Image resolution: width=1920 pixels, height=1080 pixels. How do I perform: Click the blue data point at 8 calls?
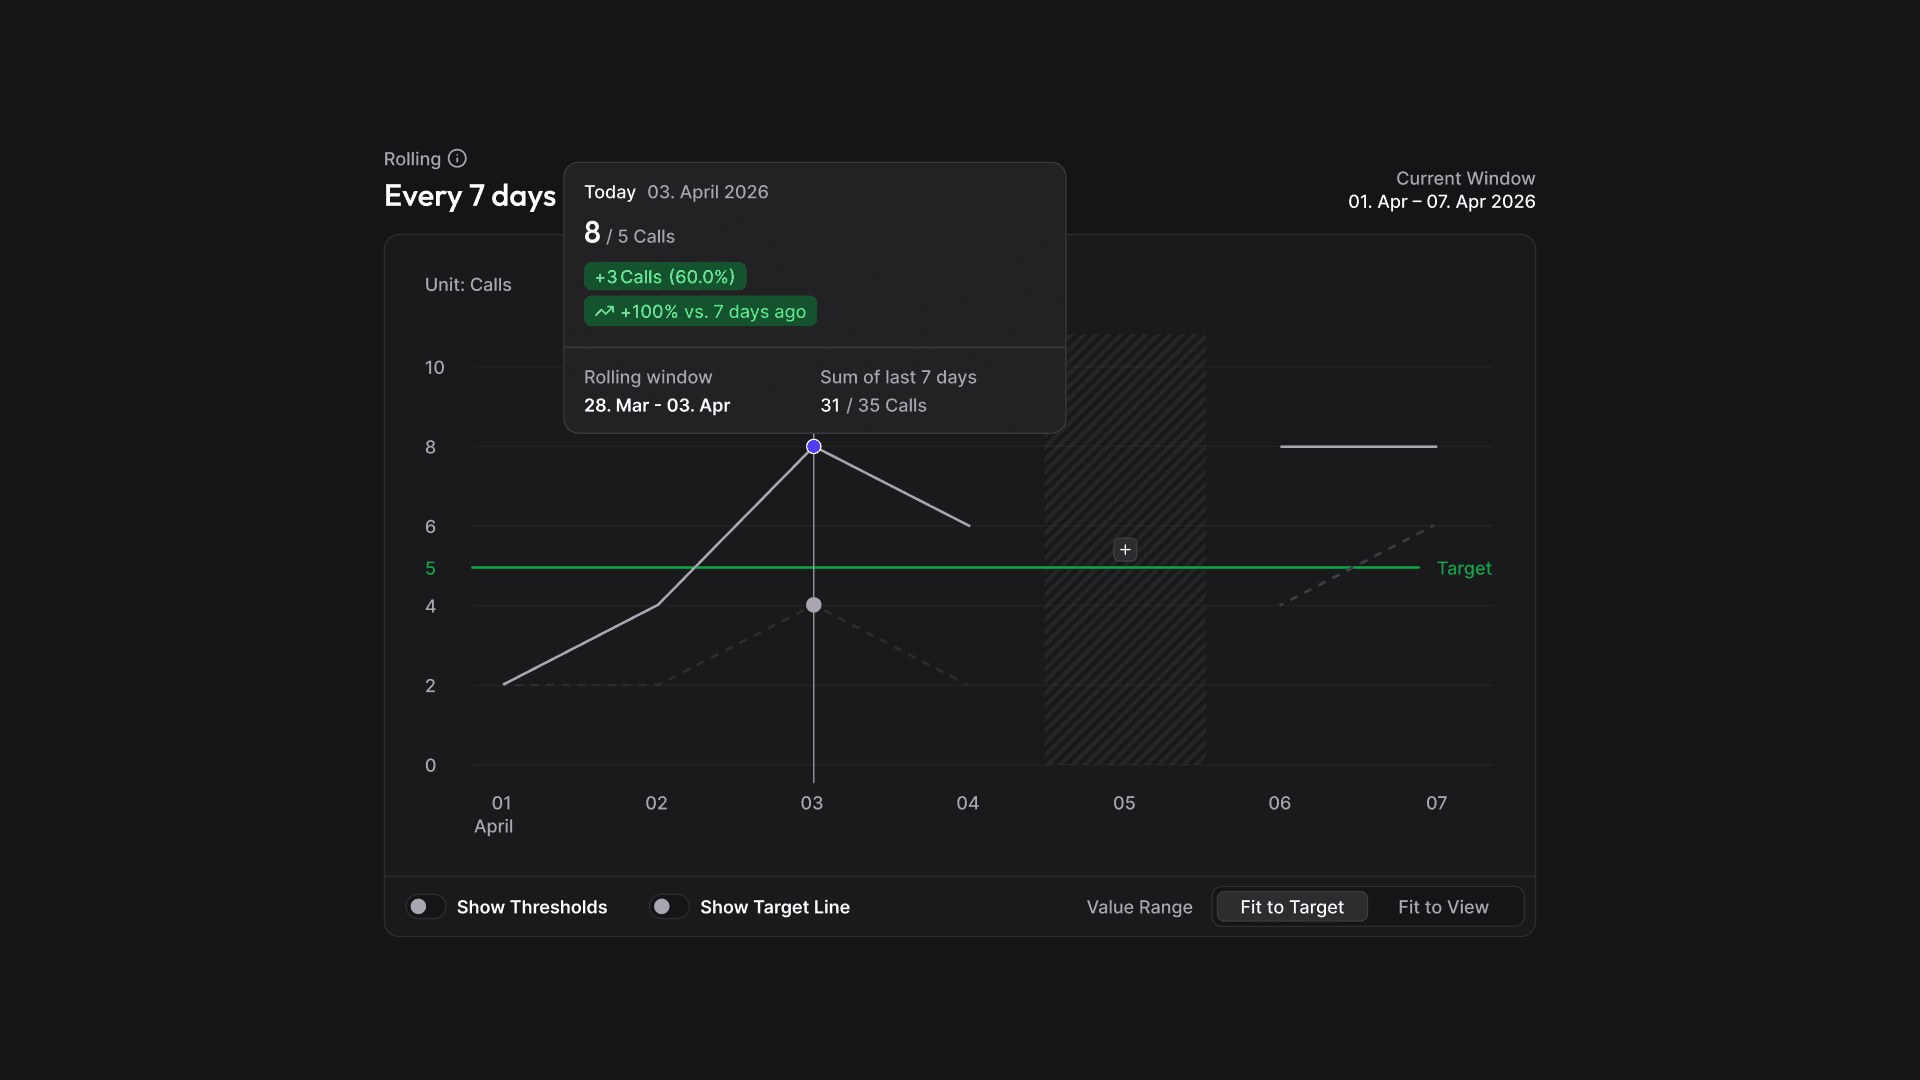(814, 446)
